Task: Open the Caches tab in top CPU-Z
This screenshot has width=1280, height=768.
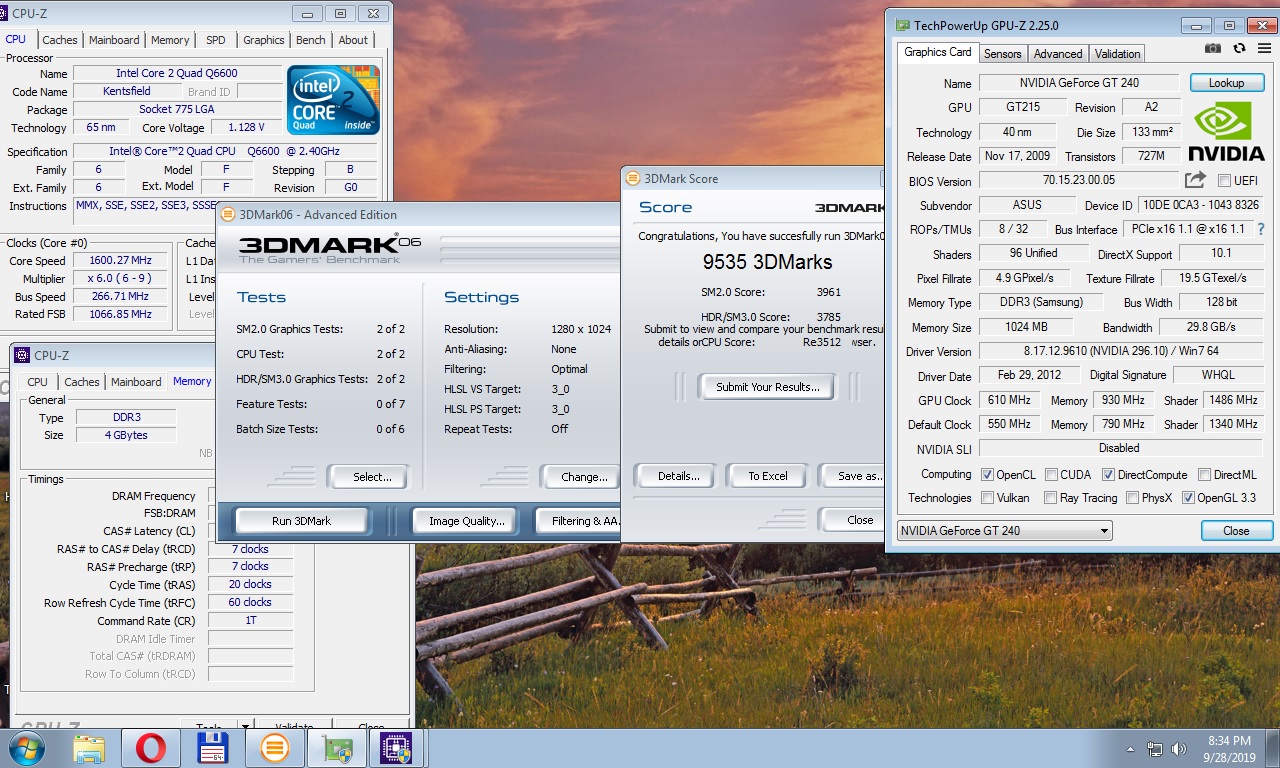Action: coord(59,40)
